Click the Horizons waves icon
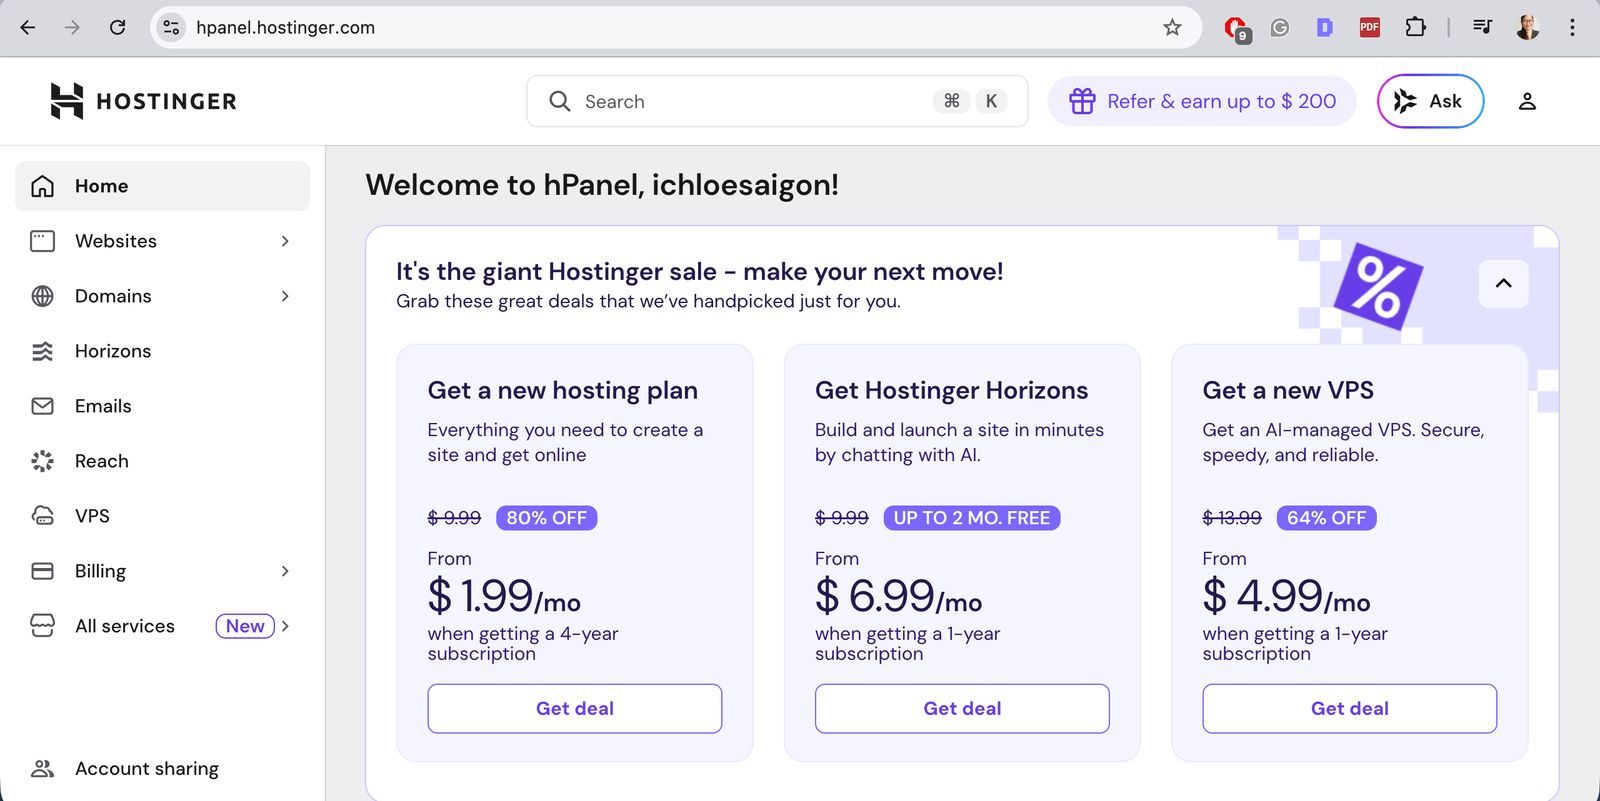 (x=42, y=351)
